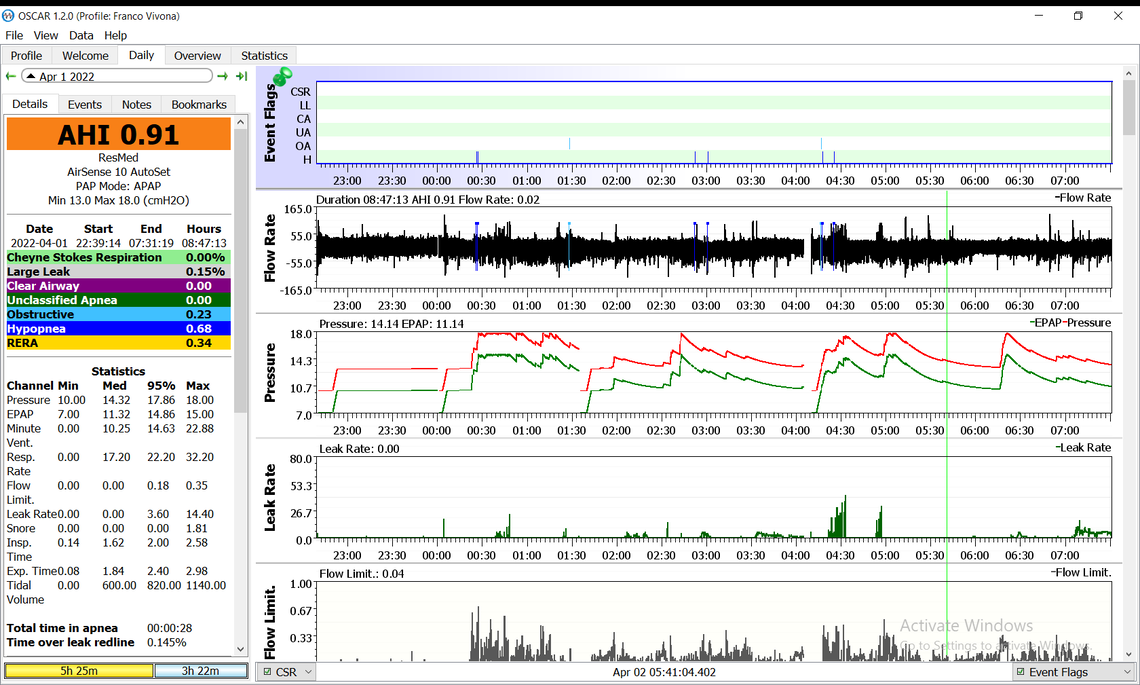Click the Leak Rate legend label at the right
Viewport: 1140px width, 685px height.
click(1083, 447)
